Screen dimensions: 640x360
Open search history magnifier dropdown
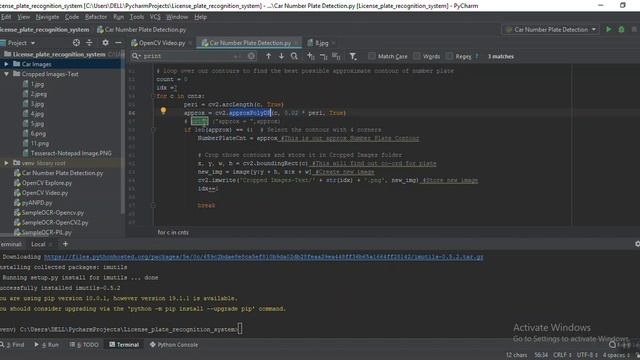(x=136, y=56)
